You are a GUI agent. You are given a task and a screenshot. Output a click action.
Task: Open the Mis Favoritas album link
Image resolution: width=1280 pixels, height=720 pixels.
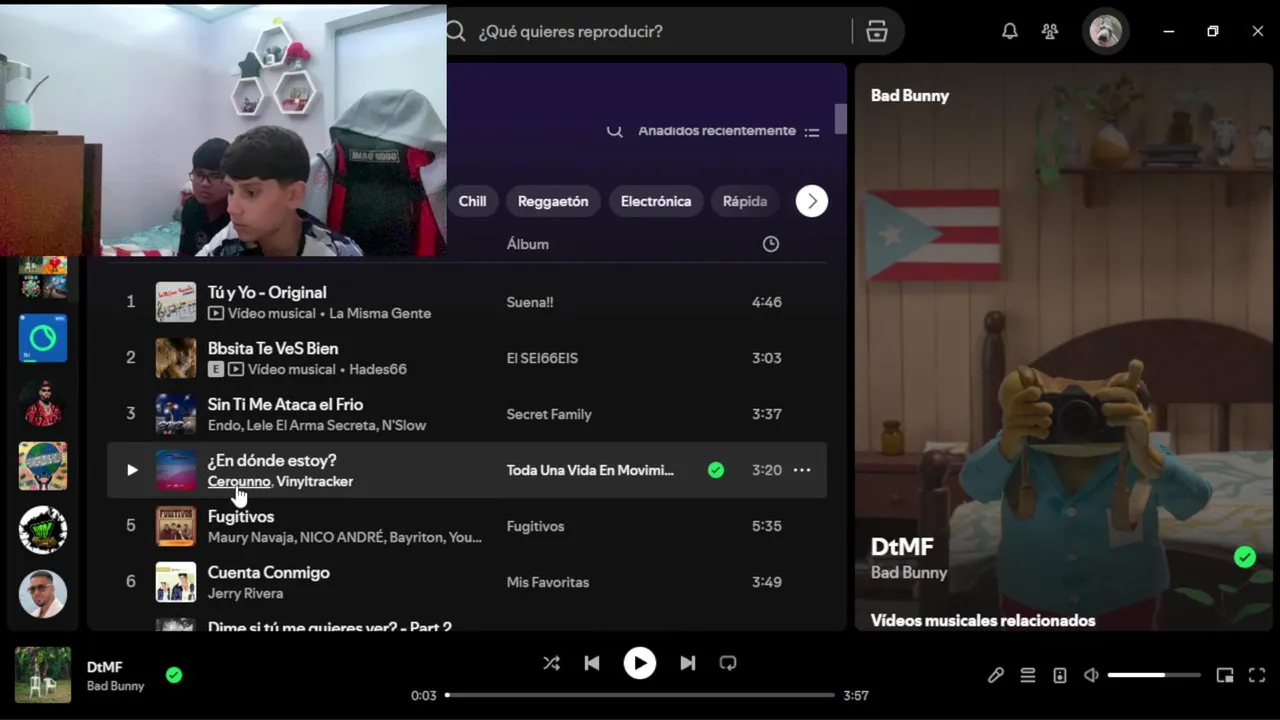coord(548,582)
